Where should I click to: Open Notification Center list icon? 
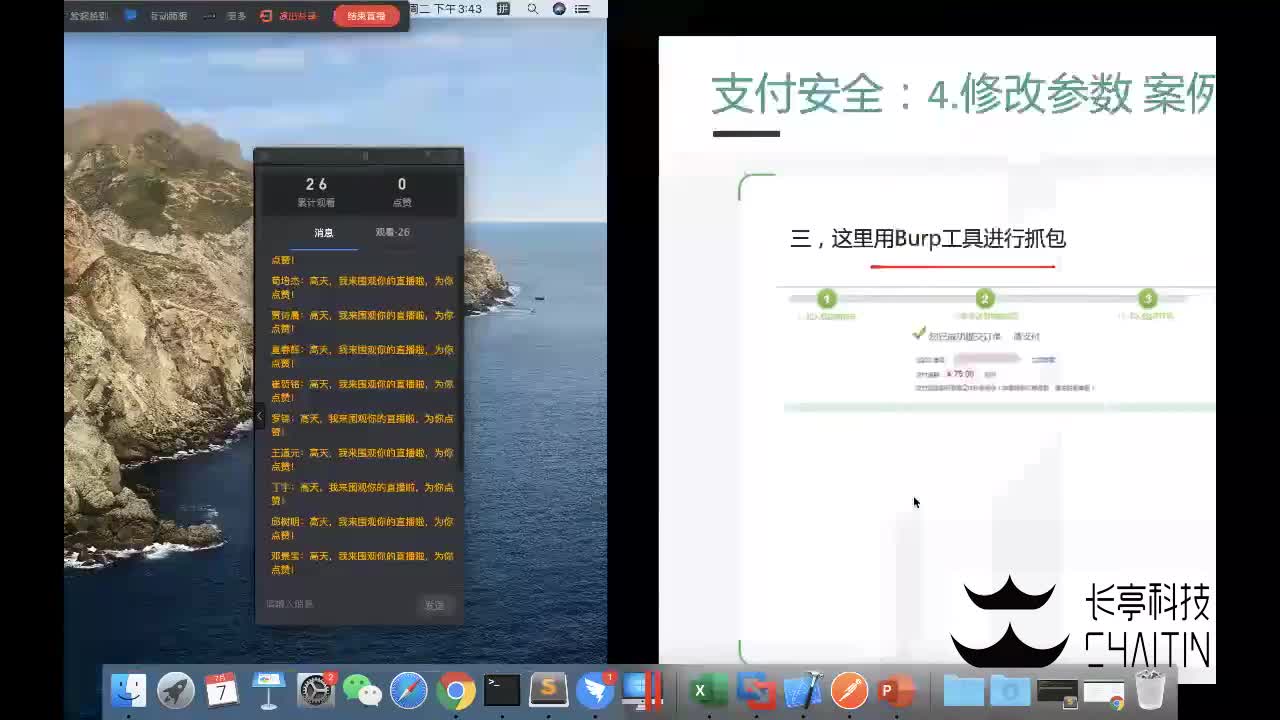coord(582,9)
